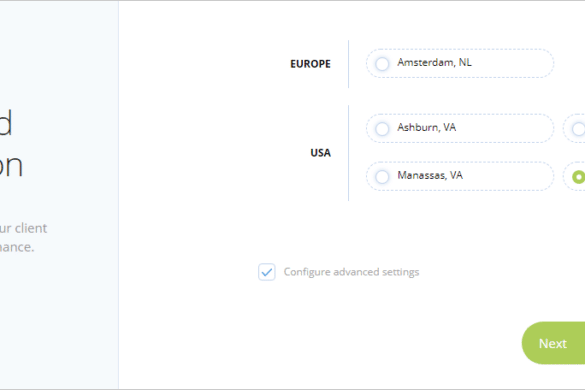Click empty space inside Ashburn option pill
585x390 pixels.
[x=506, y=128]
